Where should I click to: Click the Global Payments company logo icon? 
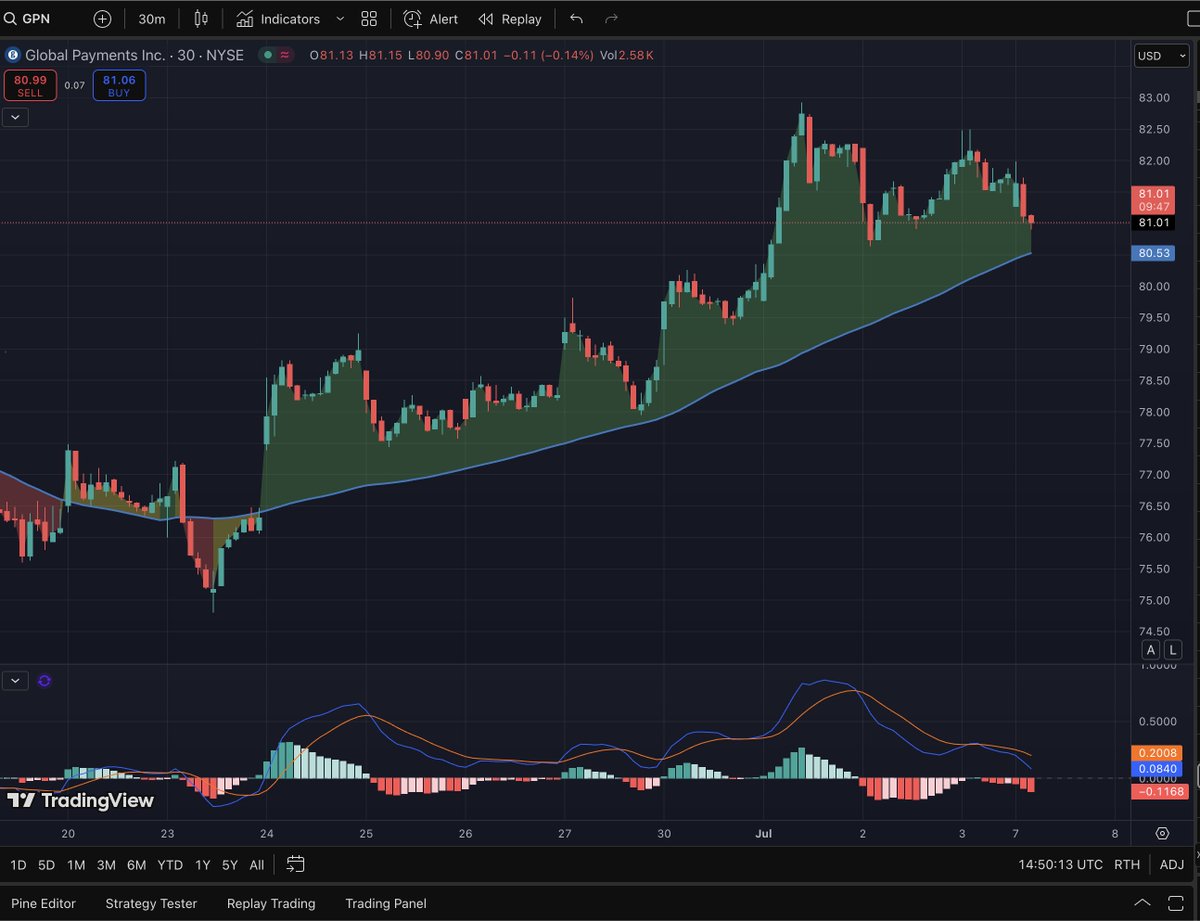click(13, 55)
